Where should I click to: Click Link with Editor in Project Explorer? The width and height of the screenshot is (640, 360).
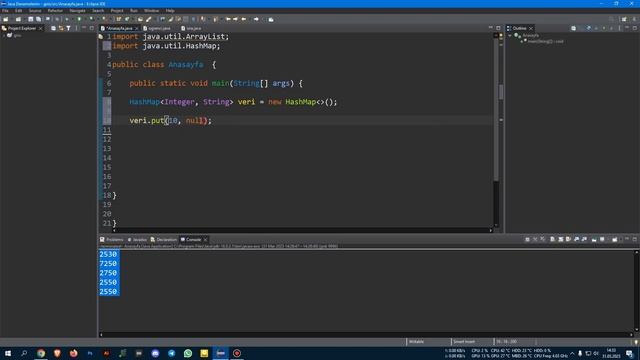click(61, 28)
